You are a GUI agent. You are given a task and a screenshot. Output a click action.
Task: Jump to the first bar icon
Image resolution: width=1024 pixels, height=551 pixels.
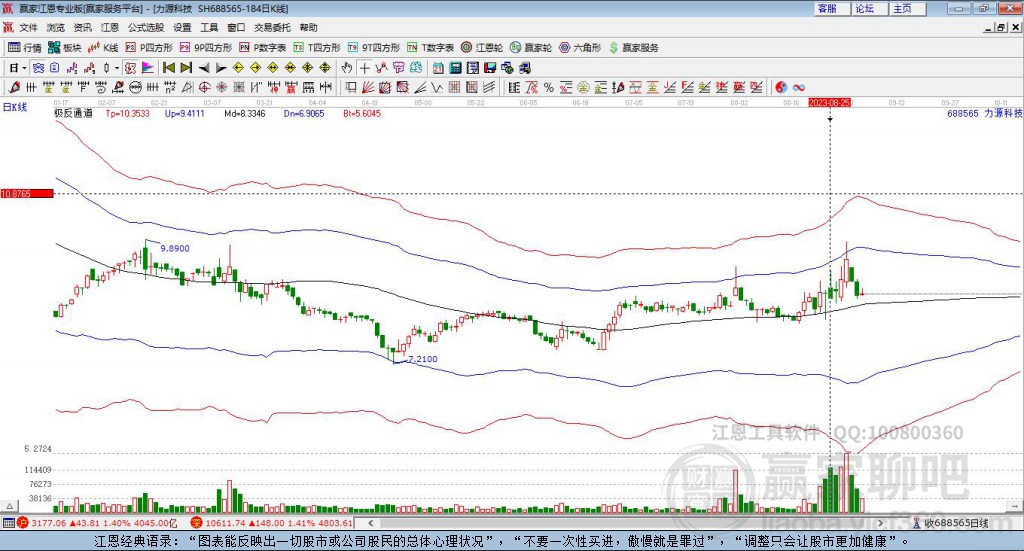[x=168, y=68]
